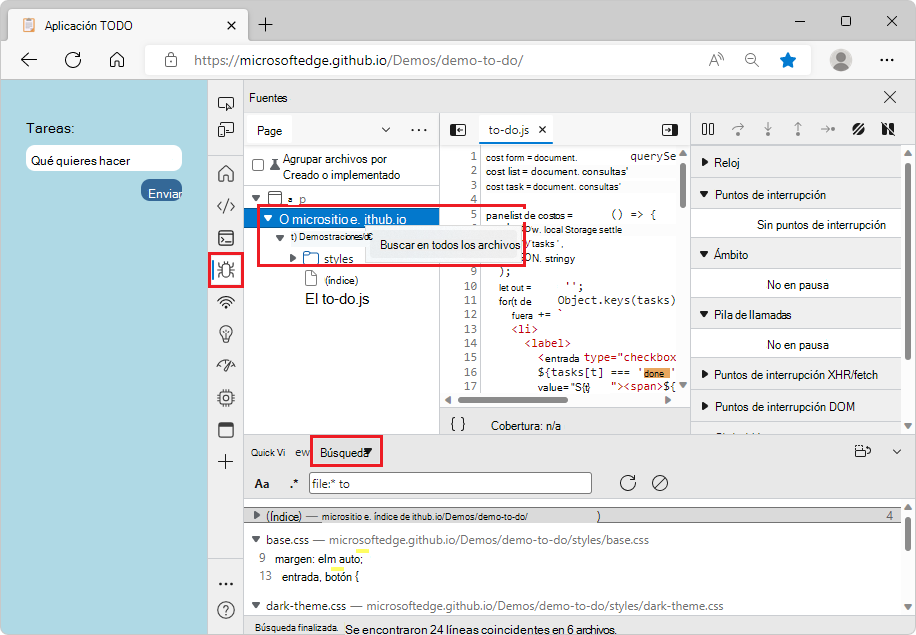Step over next function call

(738, 129)
